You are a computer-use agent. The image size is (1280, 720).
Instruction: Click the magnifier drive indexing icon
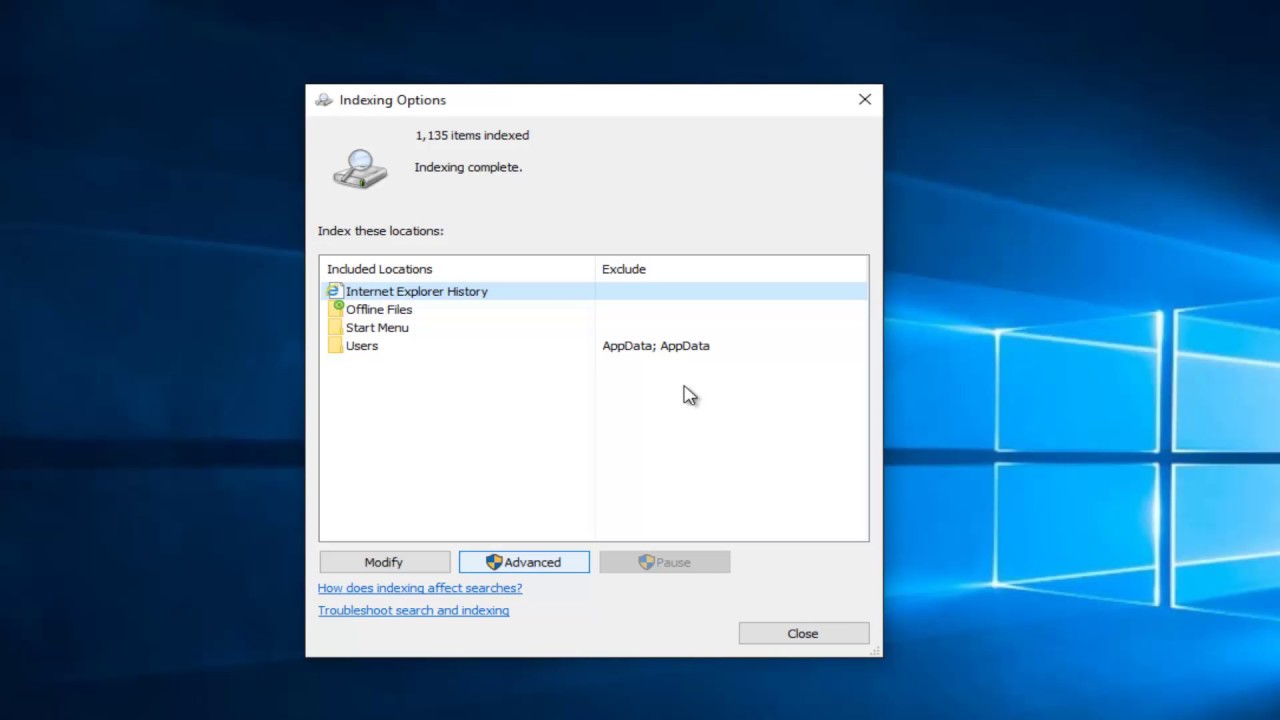[x=359, y=169]
